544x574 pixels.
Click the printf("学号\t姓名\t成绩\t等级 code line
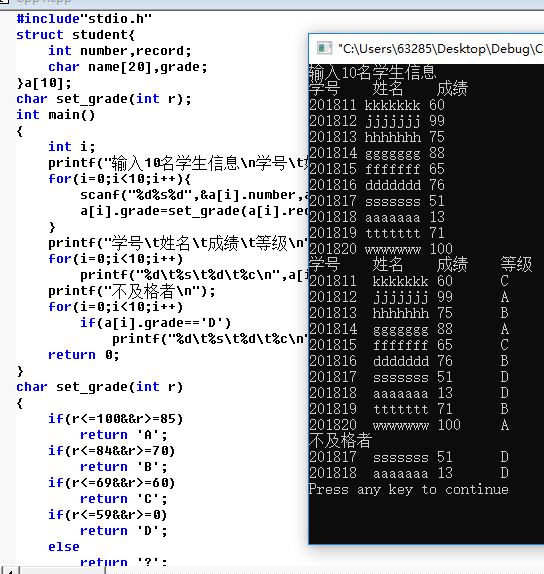coord(178,243)
